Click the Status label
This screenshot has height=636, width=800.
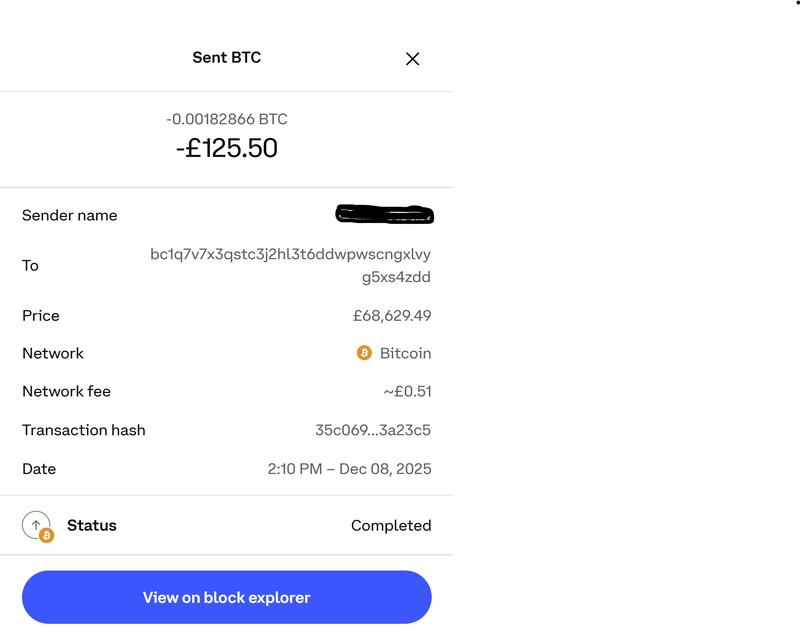(x=92, y=525)
